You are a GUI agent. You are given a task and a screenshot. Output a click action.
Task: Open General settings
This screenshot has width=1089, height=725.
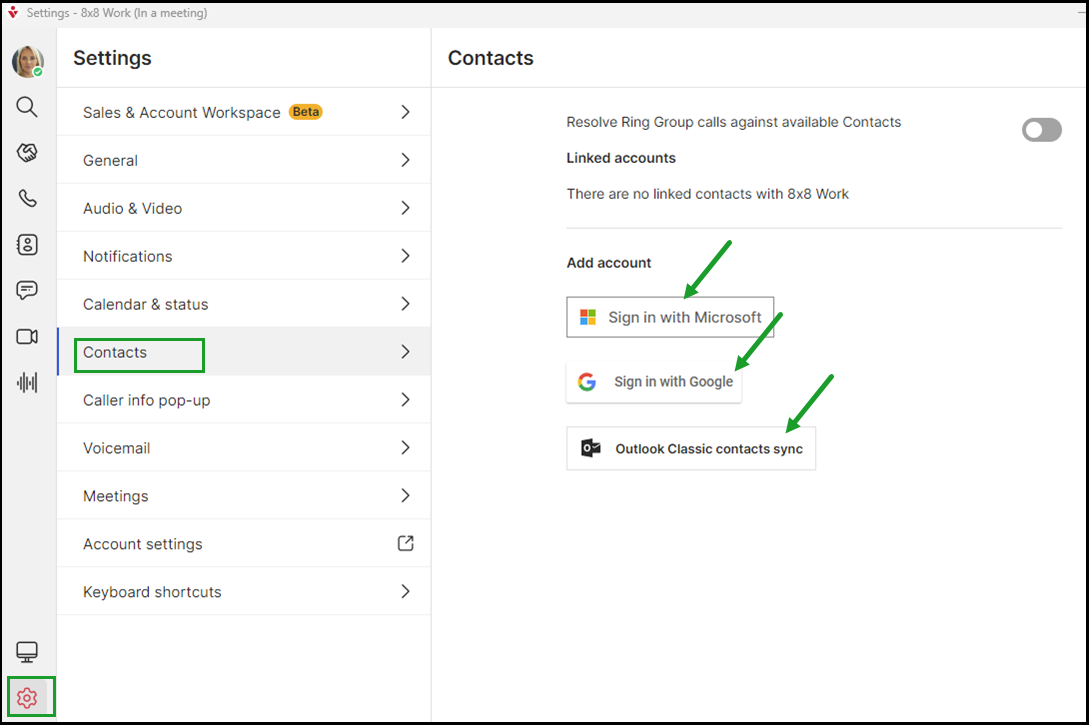[244, 160]
